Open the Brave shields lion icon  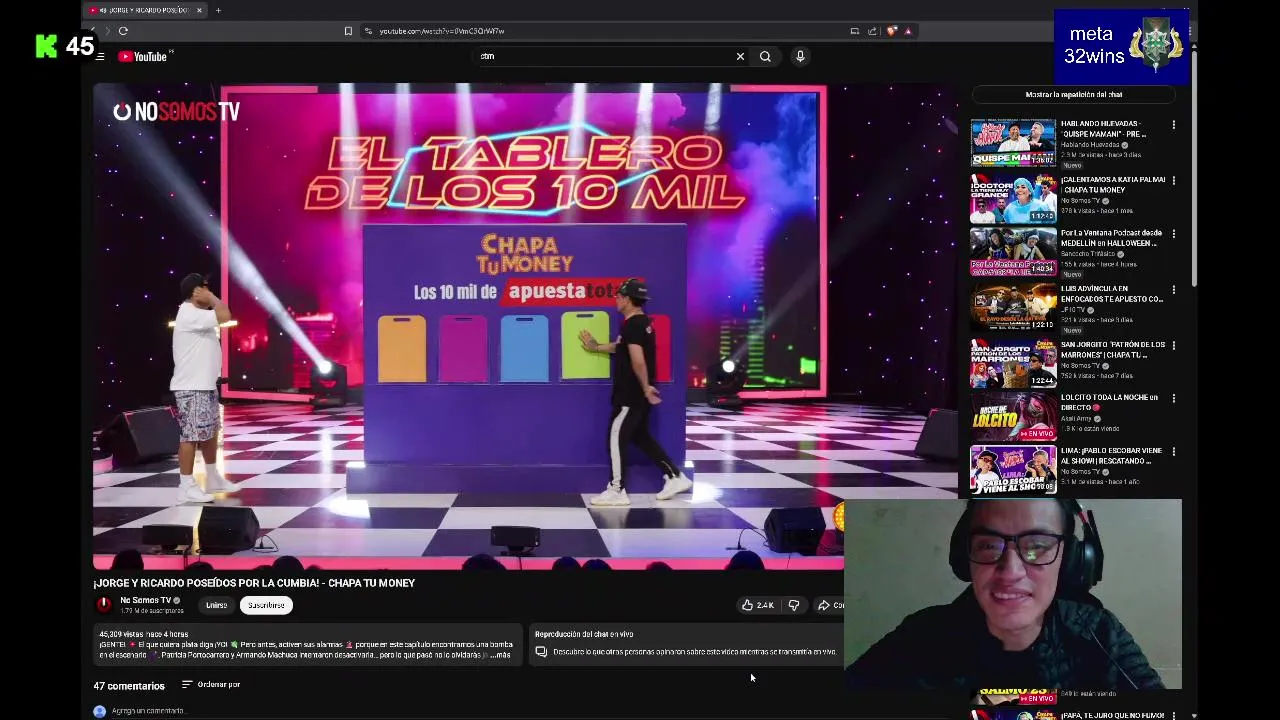tap(892, 31)
